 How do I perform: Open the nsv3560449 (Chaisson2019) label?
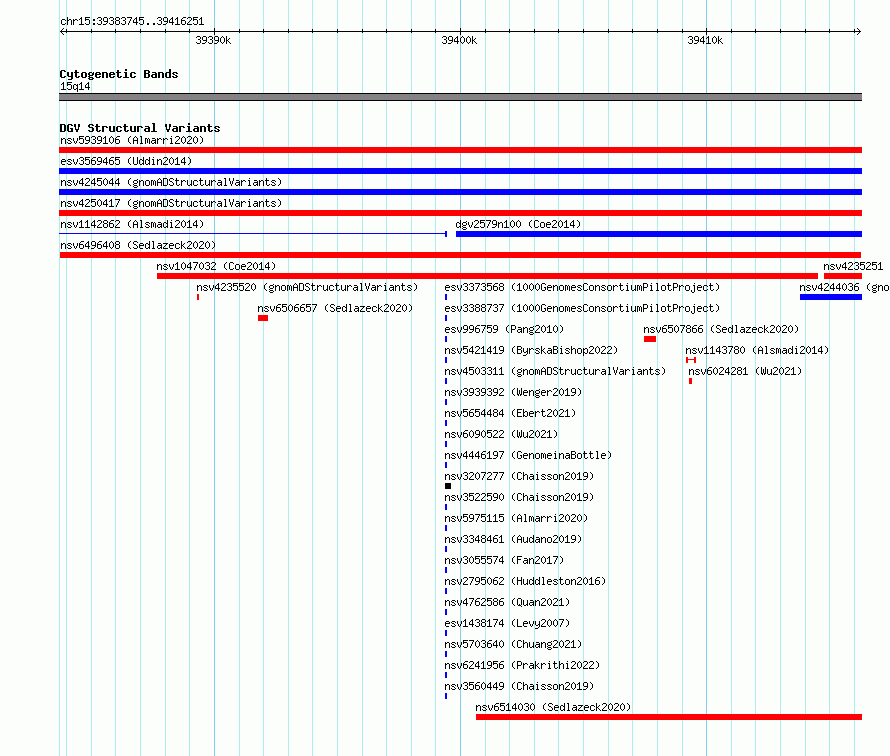click(519, 686)
